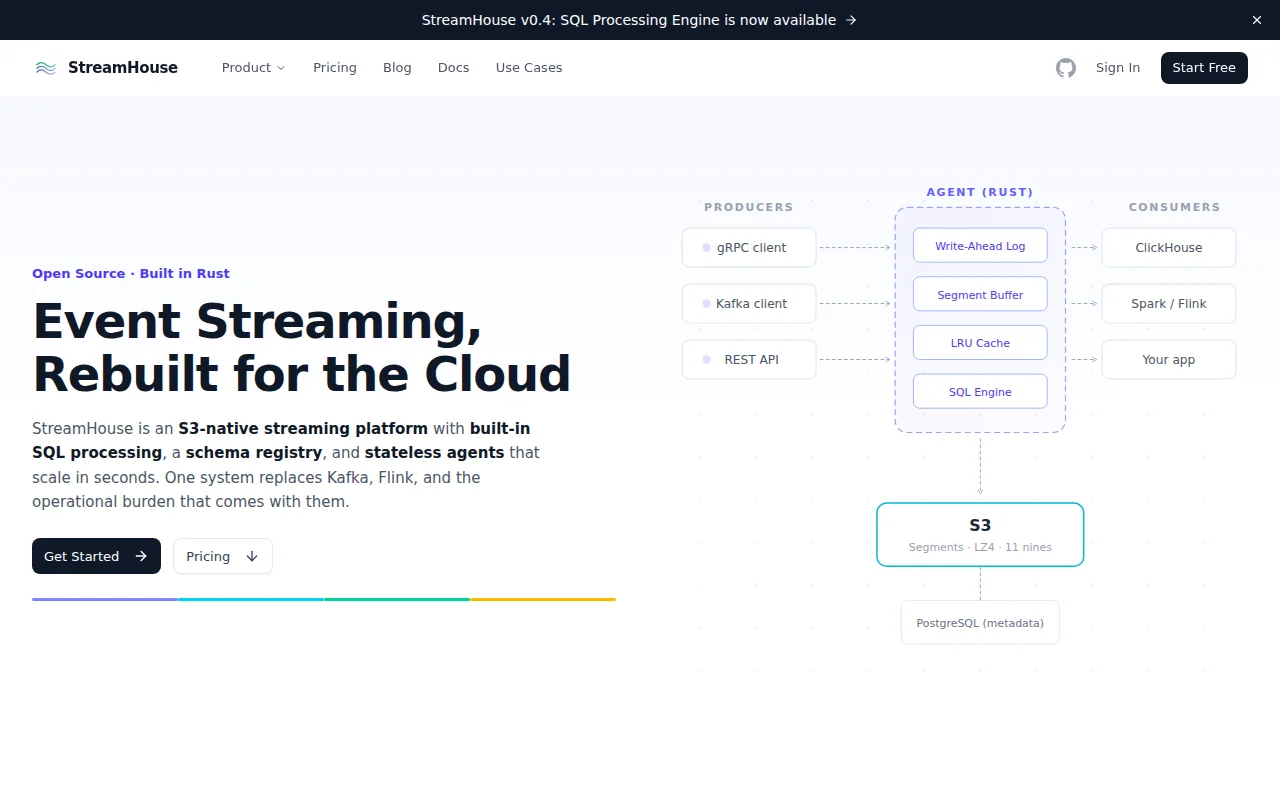This screenshot has height=800, width=1280.
Task: Click the LRU Cache component
Action: click(980, 343)
